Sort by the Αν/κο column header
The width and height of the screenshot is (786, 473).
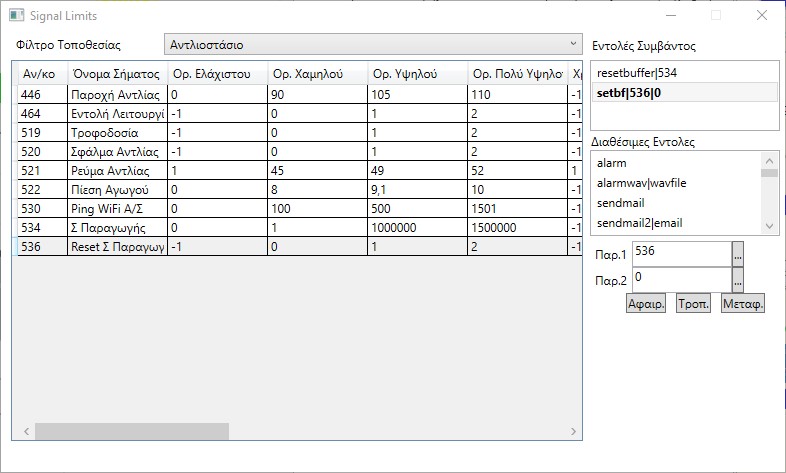tap(40, 74)
